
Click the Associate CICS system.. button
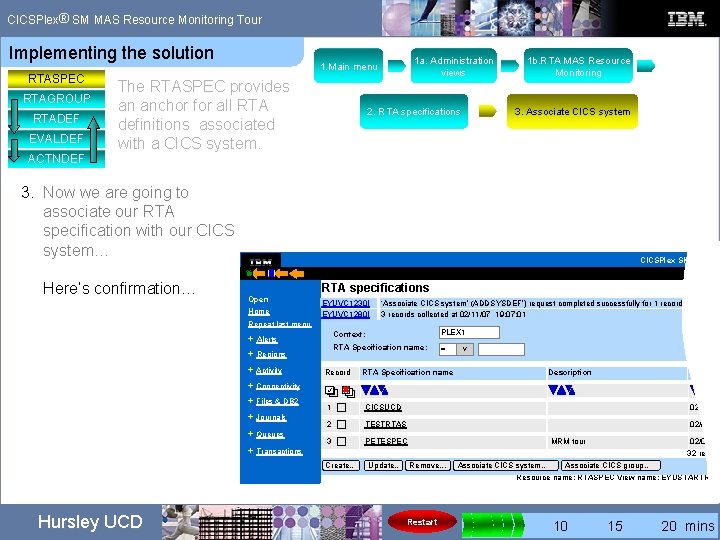coord(506,466)
